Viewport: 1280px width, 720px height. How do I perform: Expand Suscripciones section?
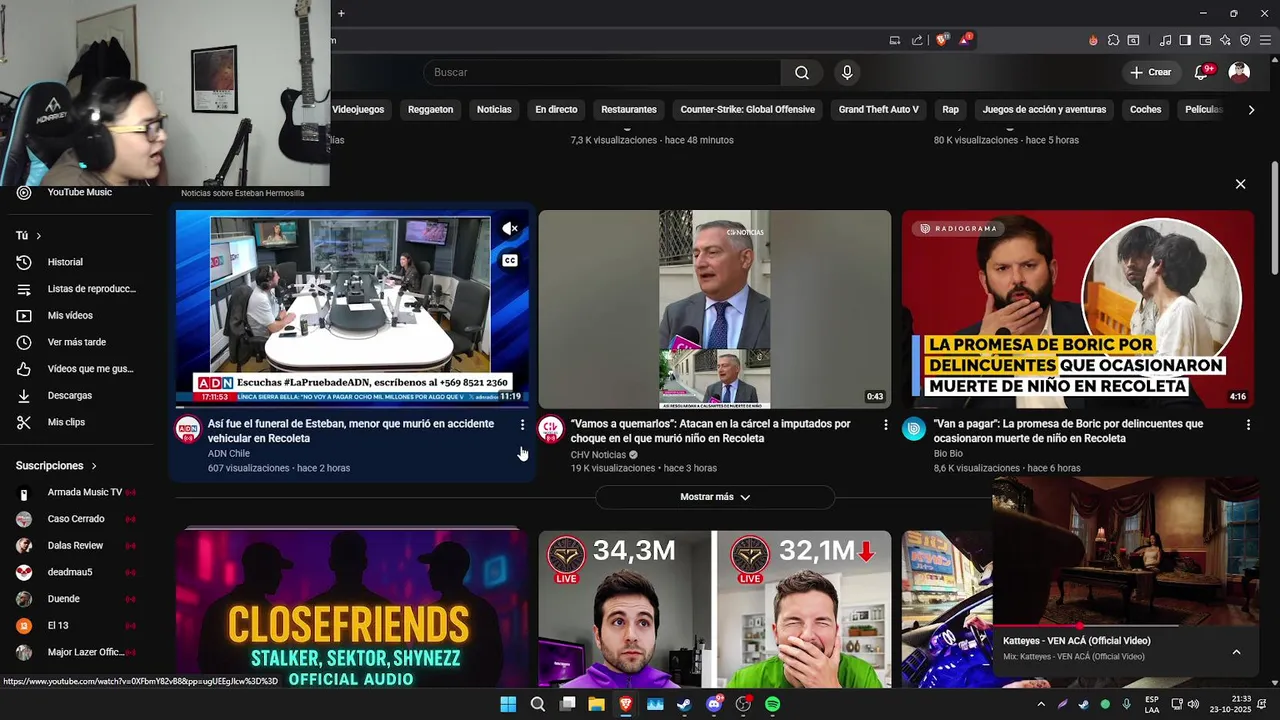[x=56, y=466]
